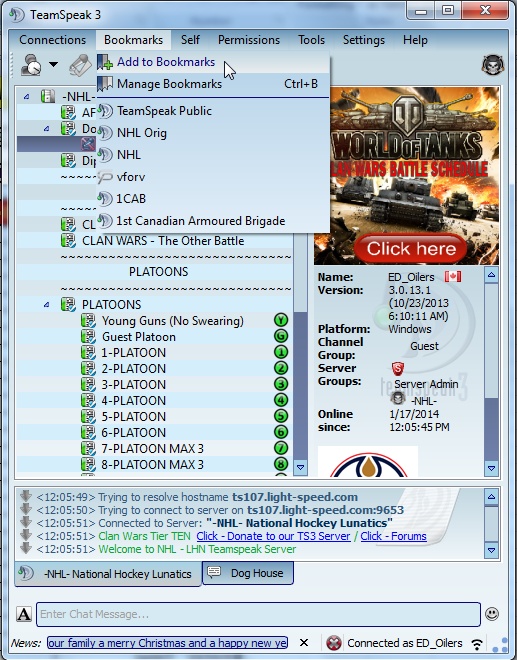Viewport: 517px width, 660px height.
Task: Click the skull avatar icon in toolbar
Action: click(493, 65)
